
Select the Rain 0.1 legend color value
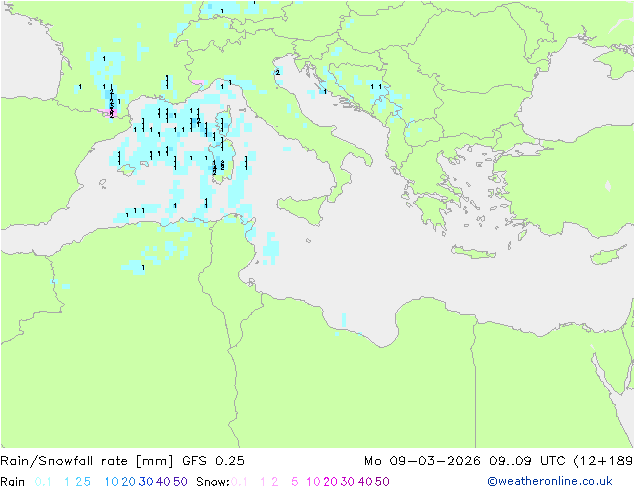click(x=43, y=482)
